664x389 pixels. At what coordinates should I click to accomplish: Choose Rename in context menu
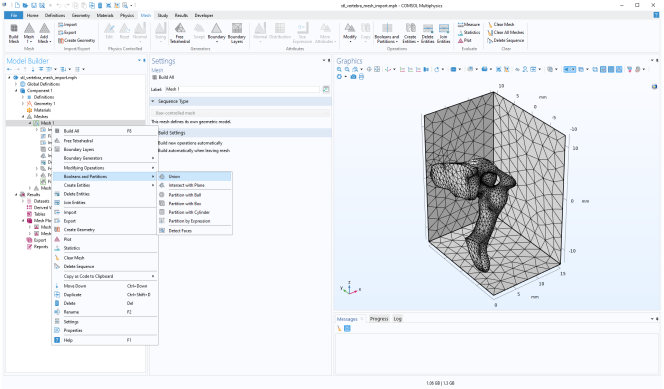105,312
